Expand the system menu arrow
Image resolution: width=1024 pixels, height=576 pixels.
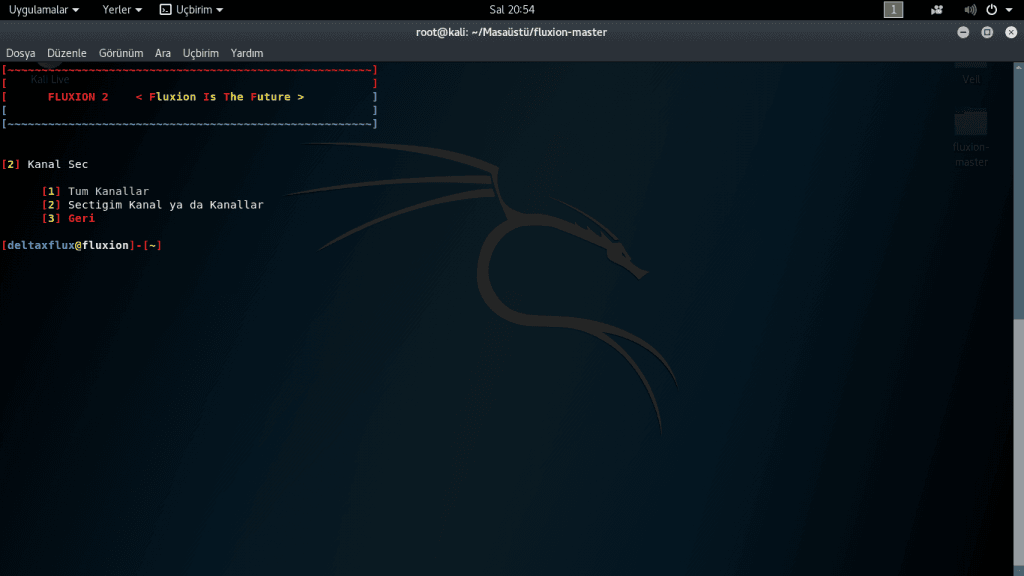tap(1009, 10)
